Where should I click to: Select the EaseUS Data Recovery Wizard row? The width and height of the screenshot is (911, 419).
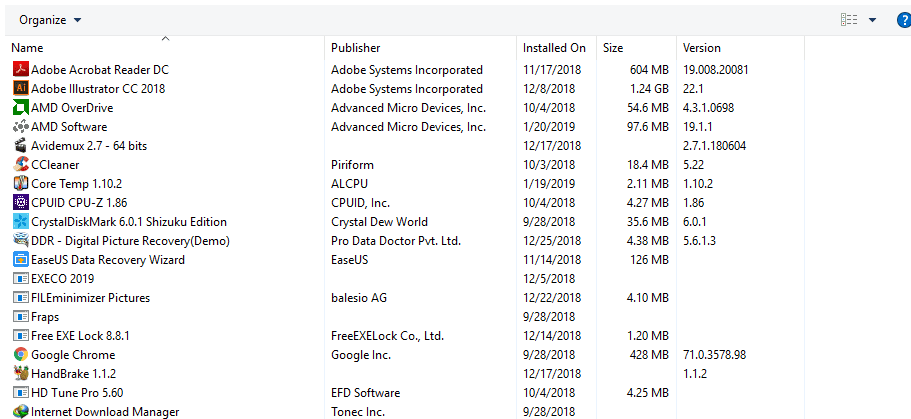(x=108, y=260)
